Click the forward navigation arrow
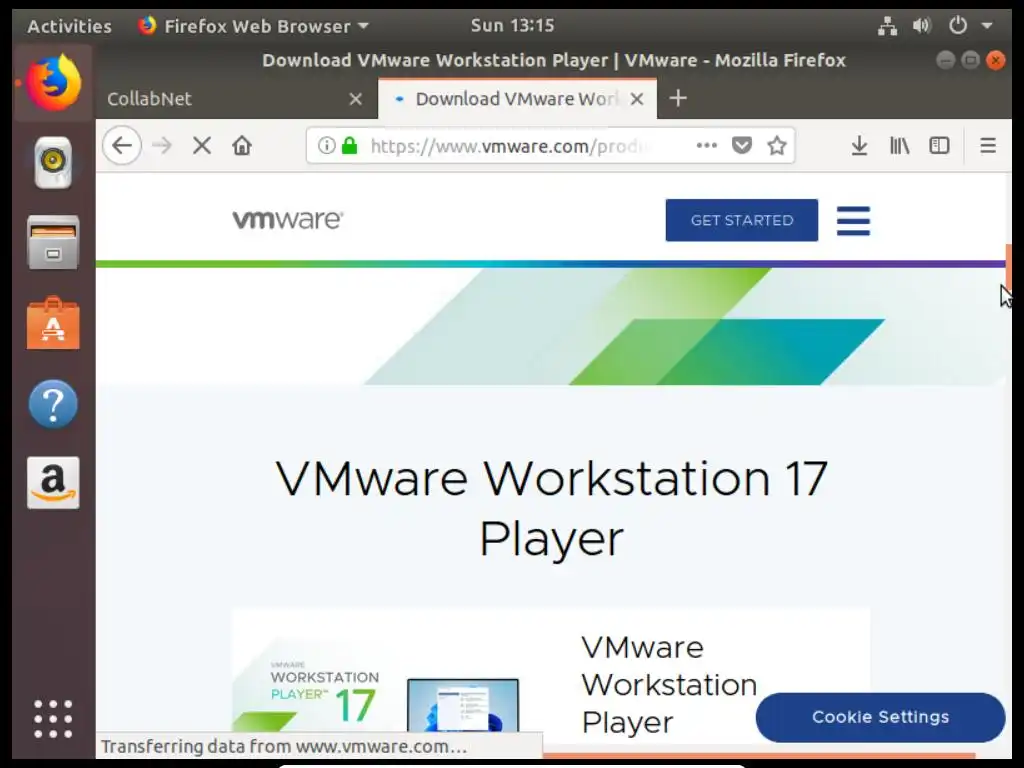Viewport: 1024px width, 768px height. tap(162, 145)
